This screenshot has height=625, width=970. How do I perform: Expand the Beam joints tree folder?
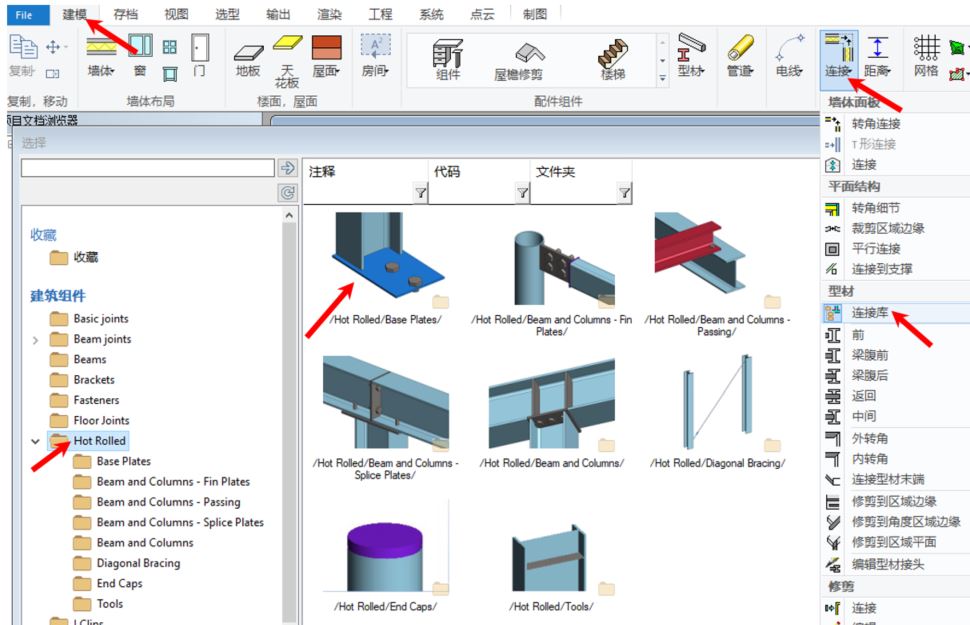pos(35,340)
